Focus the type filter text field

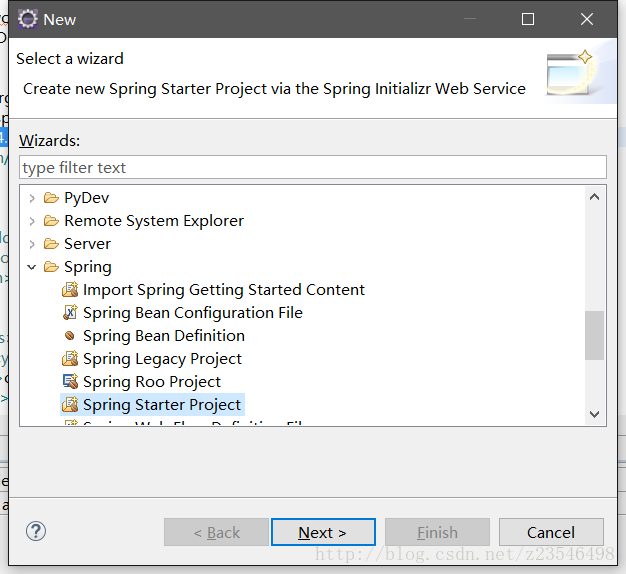[313, 167]
